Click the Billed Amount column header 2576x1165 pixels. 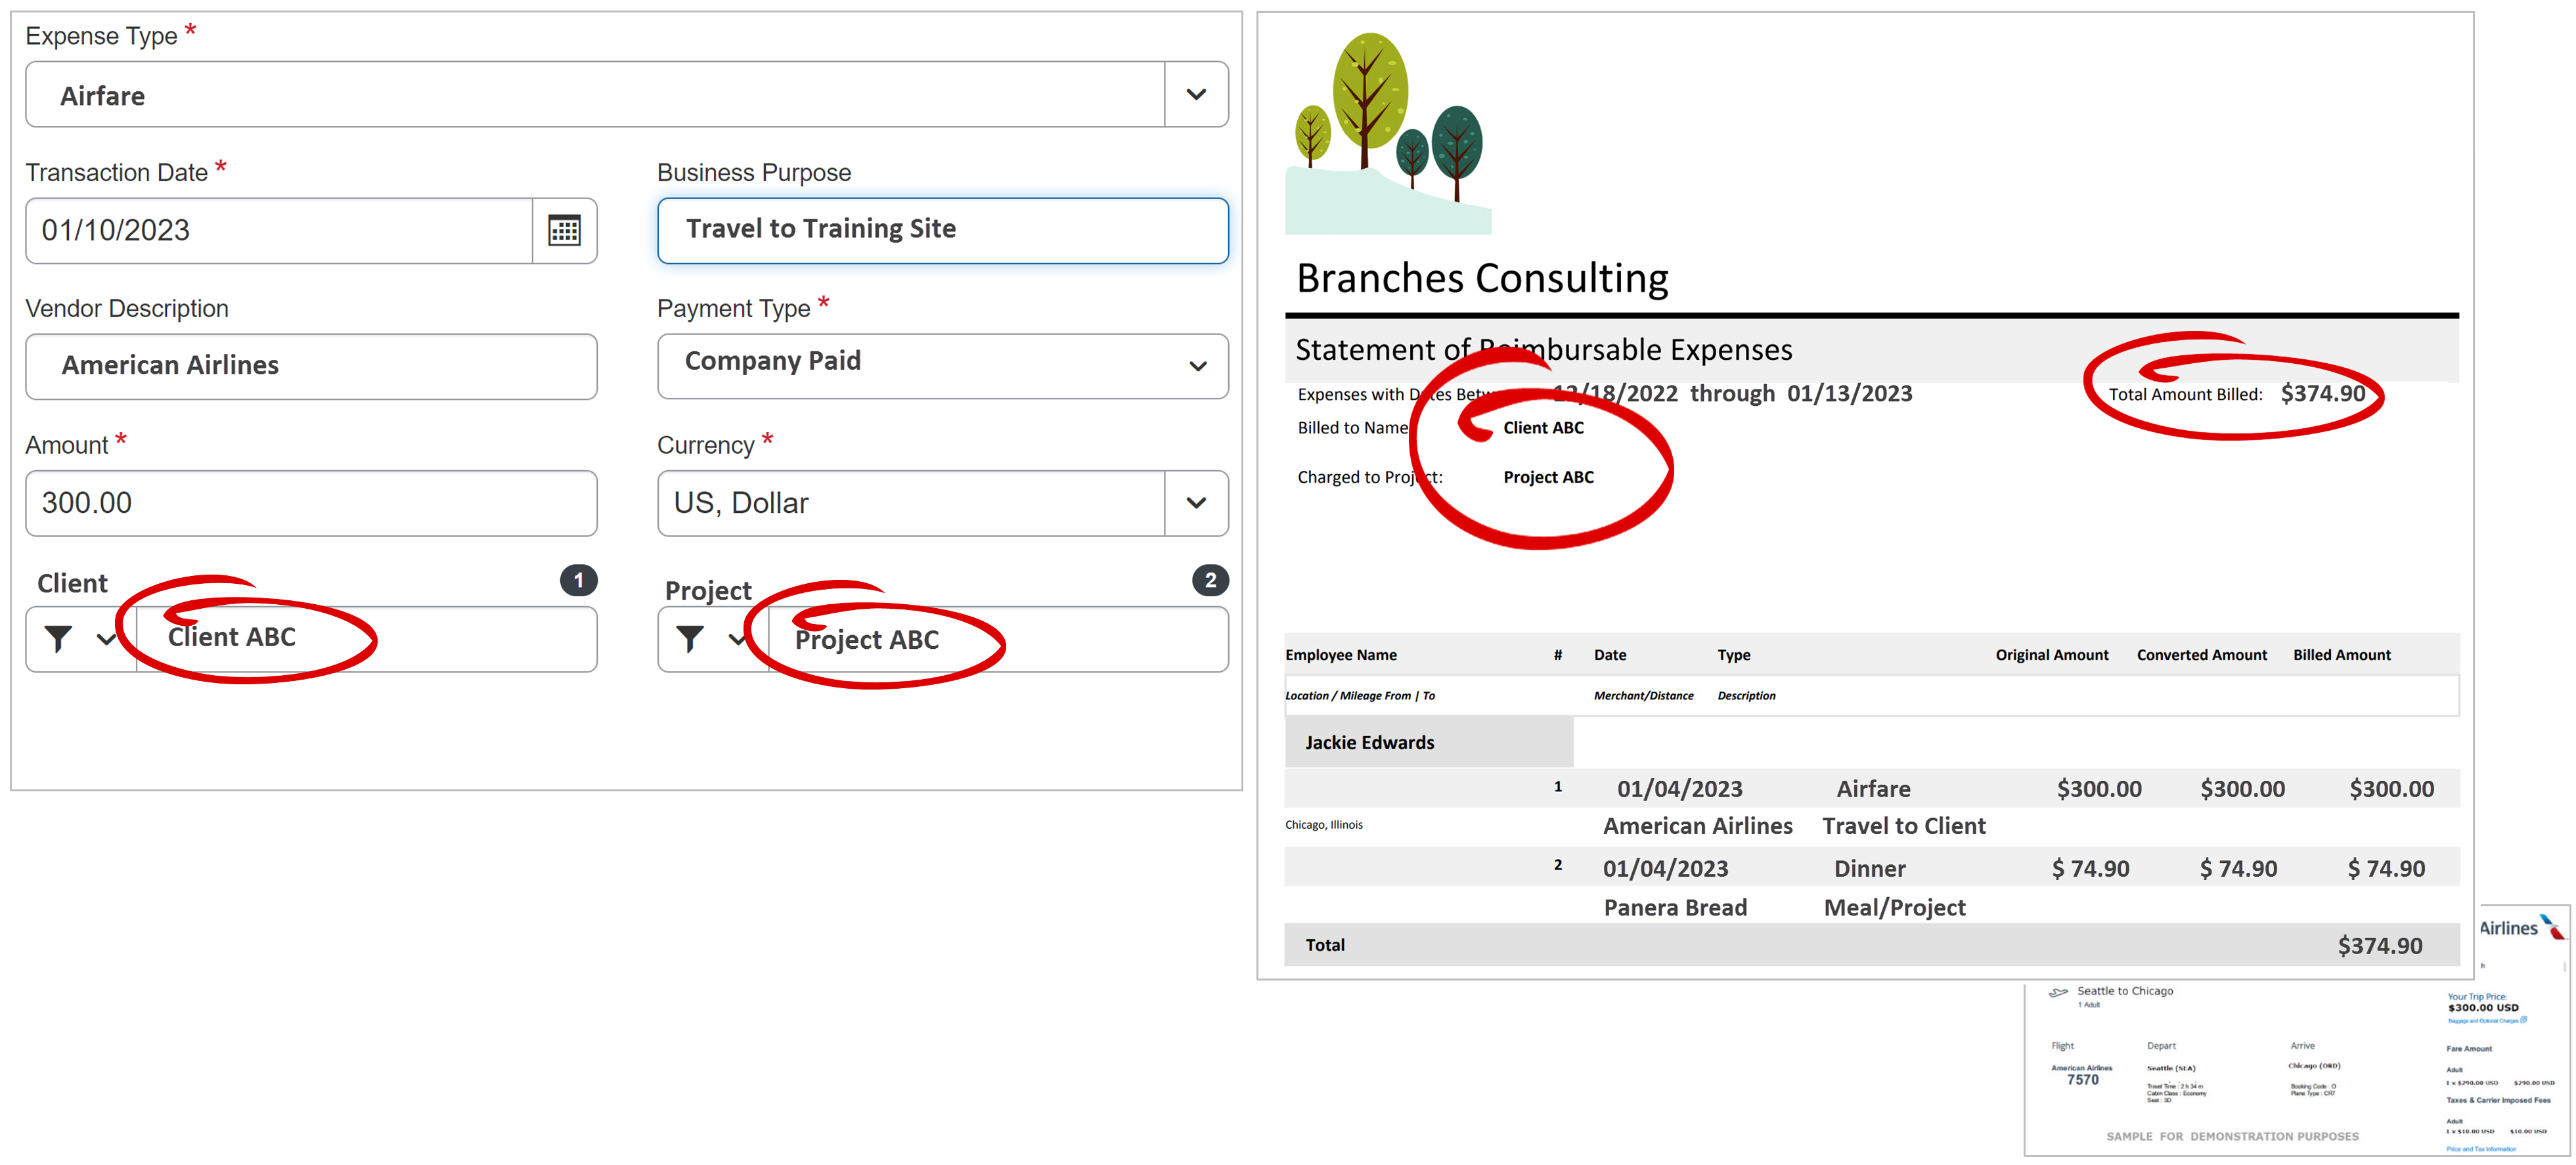pyautogui.click(x=2342, y=655)
